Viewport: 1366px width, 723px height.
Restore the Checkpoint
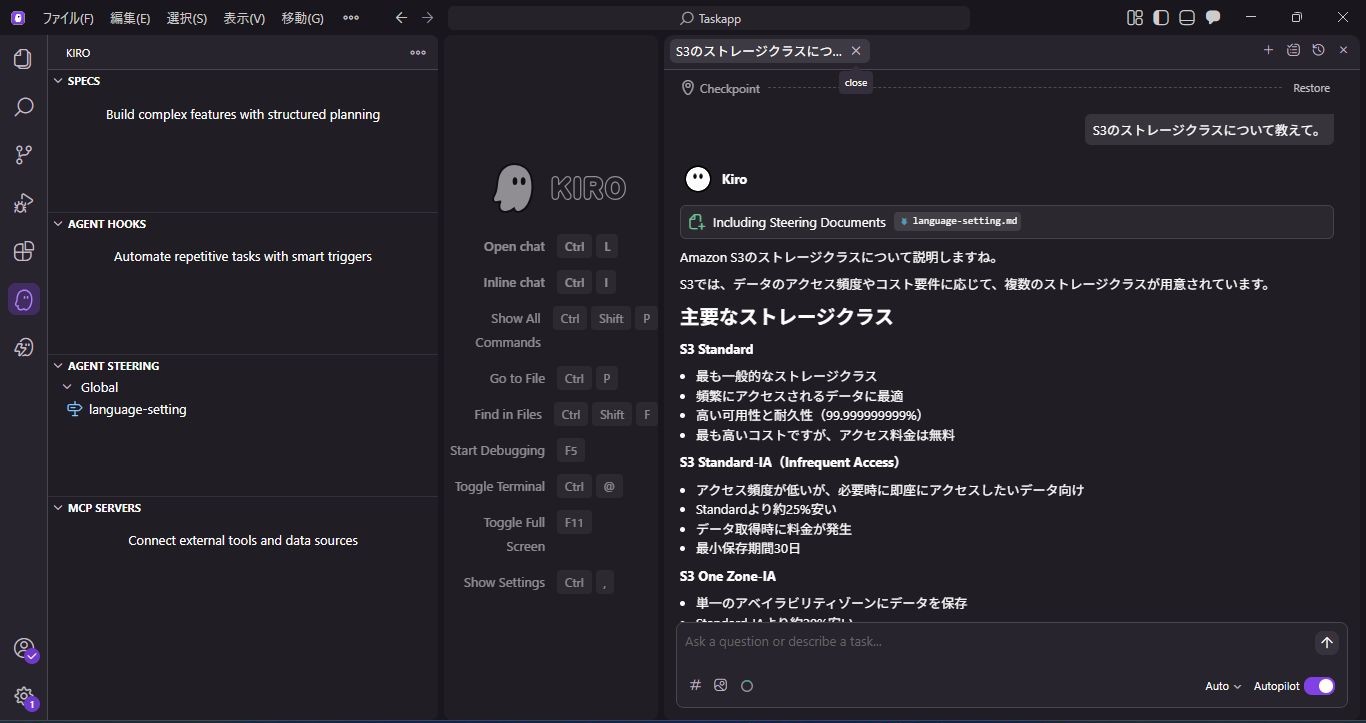[1311, 87]
